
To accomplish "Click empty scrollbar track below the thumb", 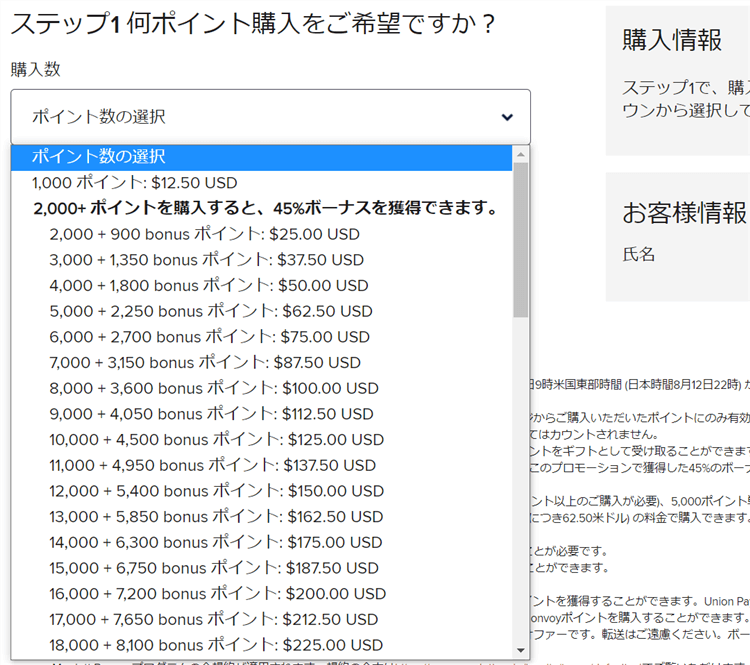I will coord(520,480).
